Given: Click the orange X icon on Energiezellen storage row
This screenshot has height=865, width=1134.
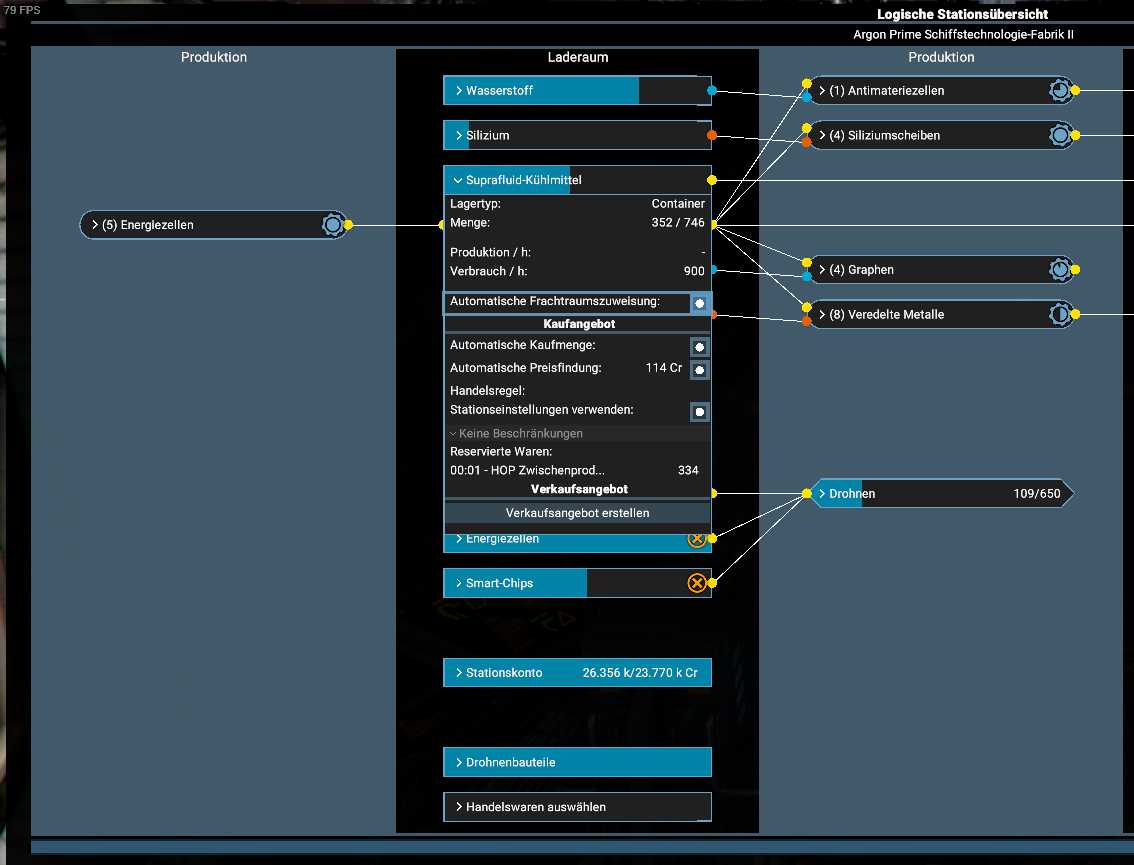Looking at the screenshot, I should pos(696,540).
